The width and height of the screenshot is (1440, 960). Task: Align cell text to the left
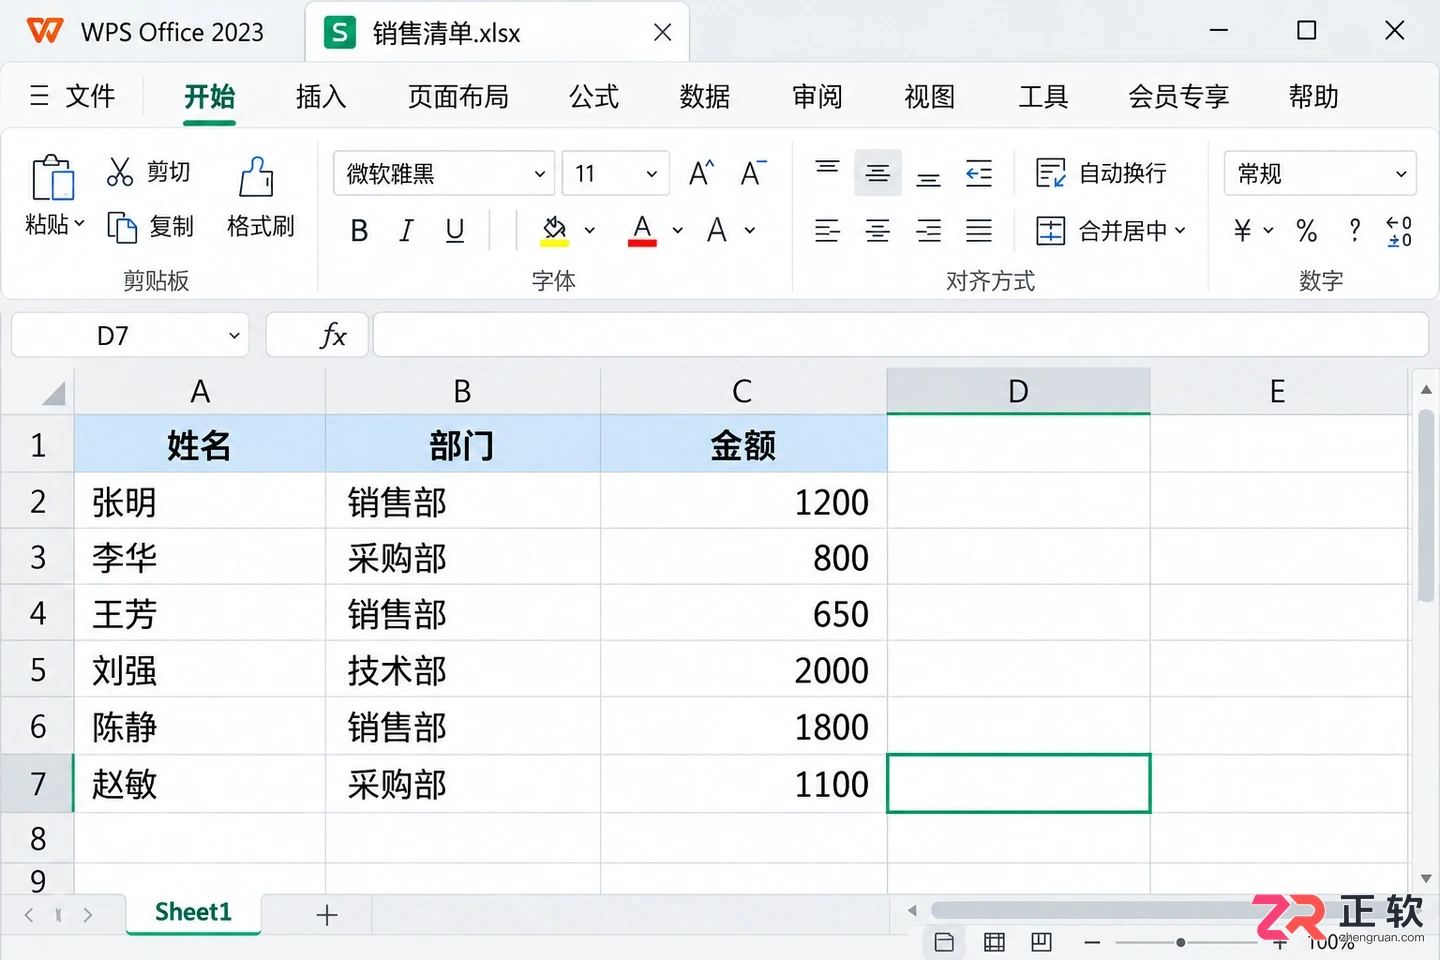coord(827,231)
